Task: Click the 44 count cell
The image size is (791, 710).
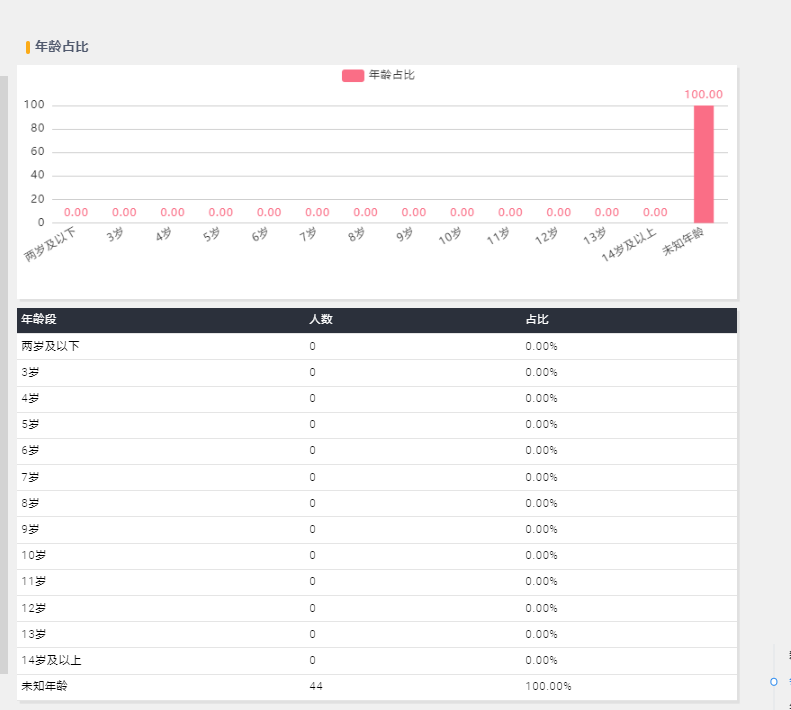Action: [x=316, y=686]
